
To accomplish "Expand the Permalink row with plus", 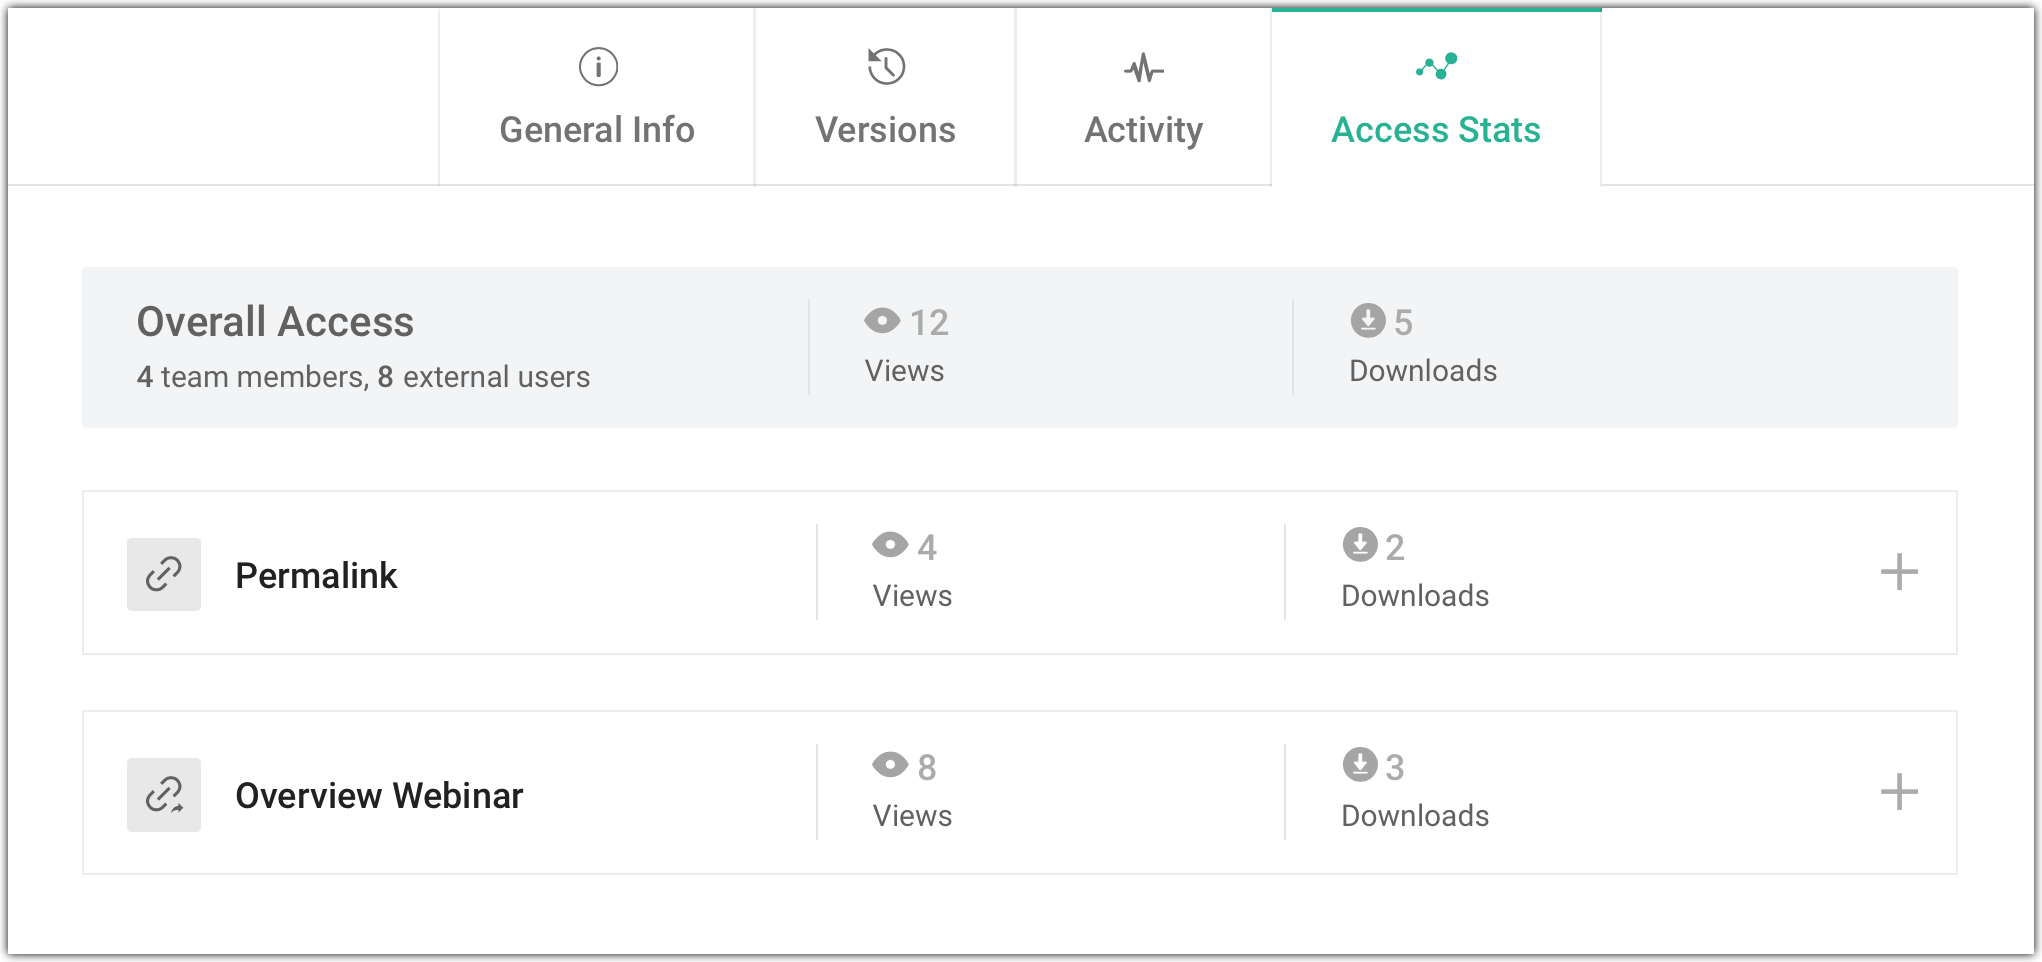I will pyautogui.click(x=1898, y=573).
